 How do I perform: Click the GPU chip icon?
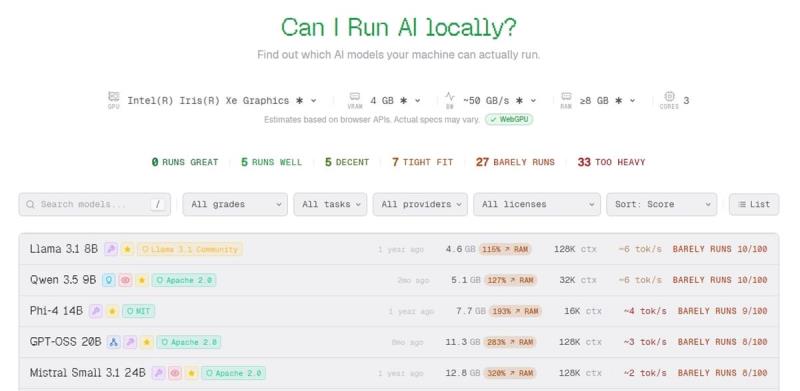[114, 96]
